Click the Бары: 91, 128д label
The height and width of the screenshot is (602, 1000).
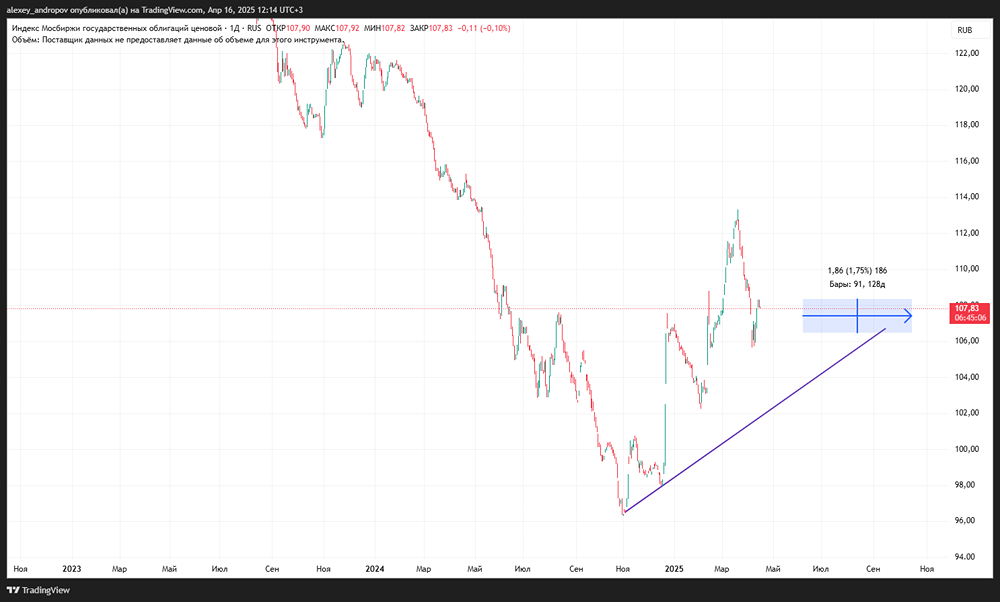pyautogui.click(x=857, y=284)
